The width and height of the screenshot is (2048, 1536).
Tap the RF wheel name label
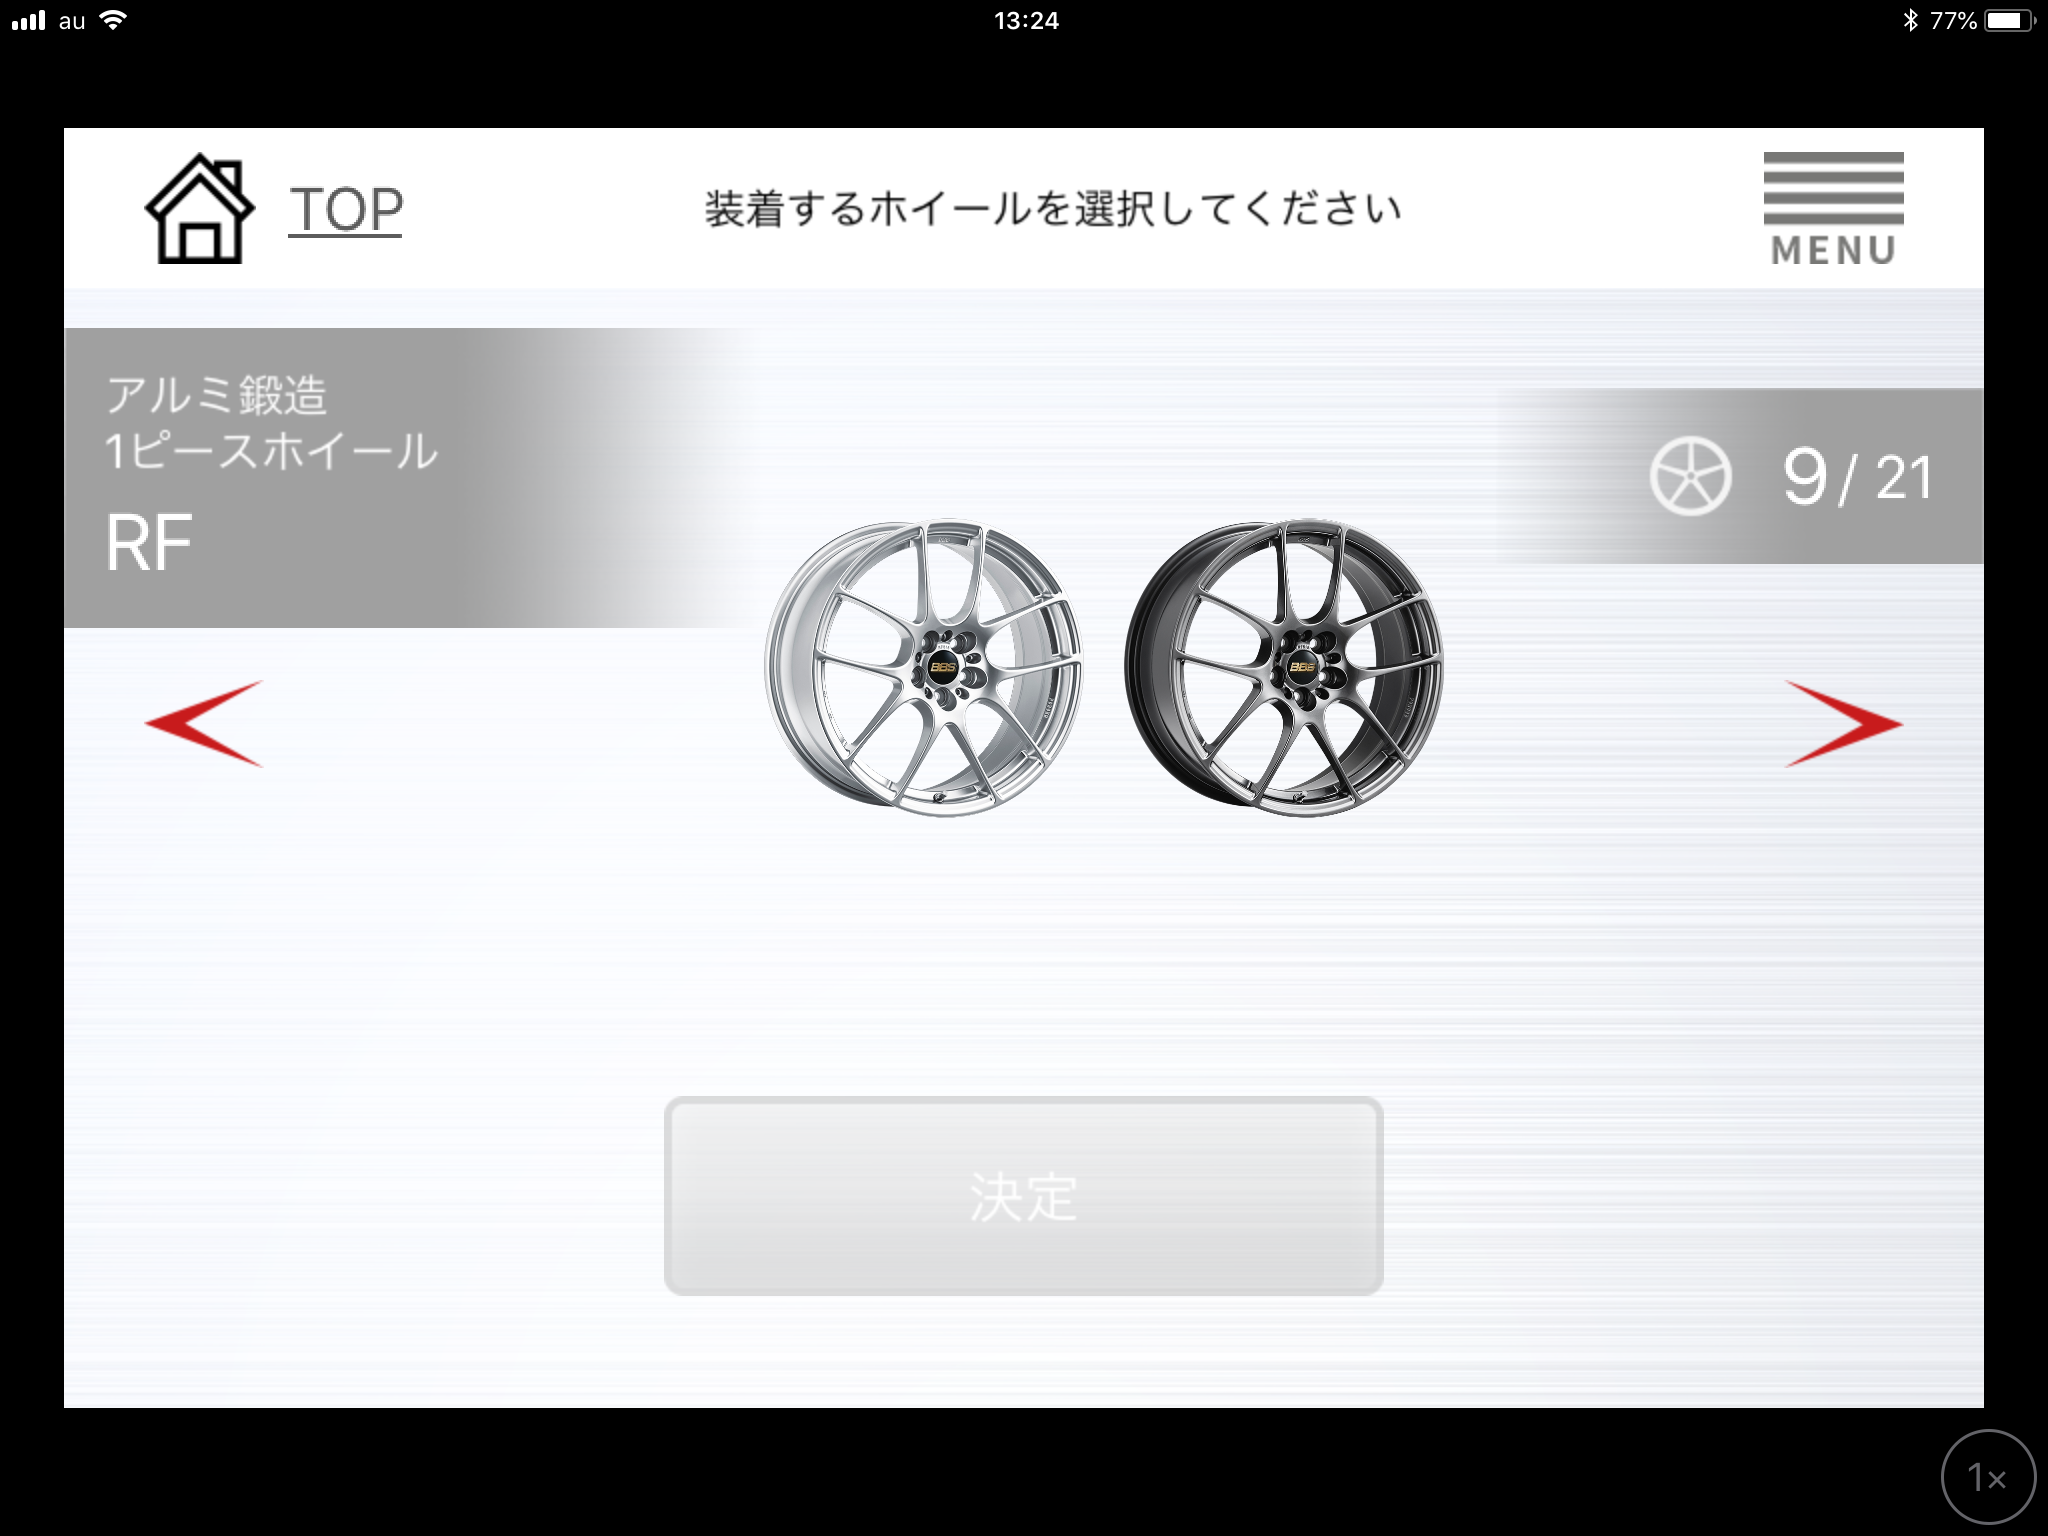[x=149, y=544]
